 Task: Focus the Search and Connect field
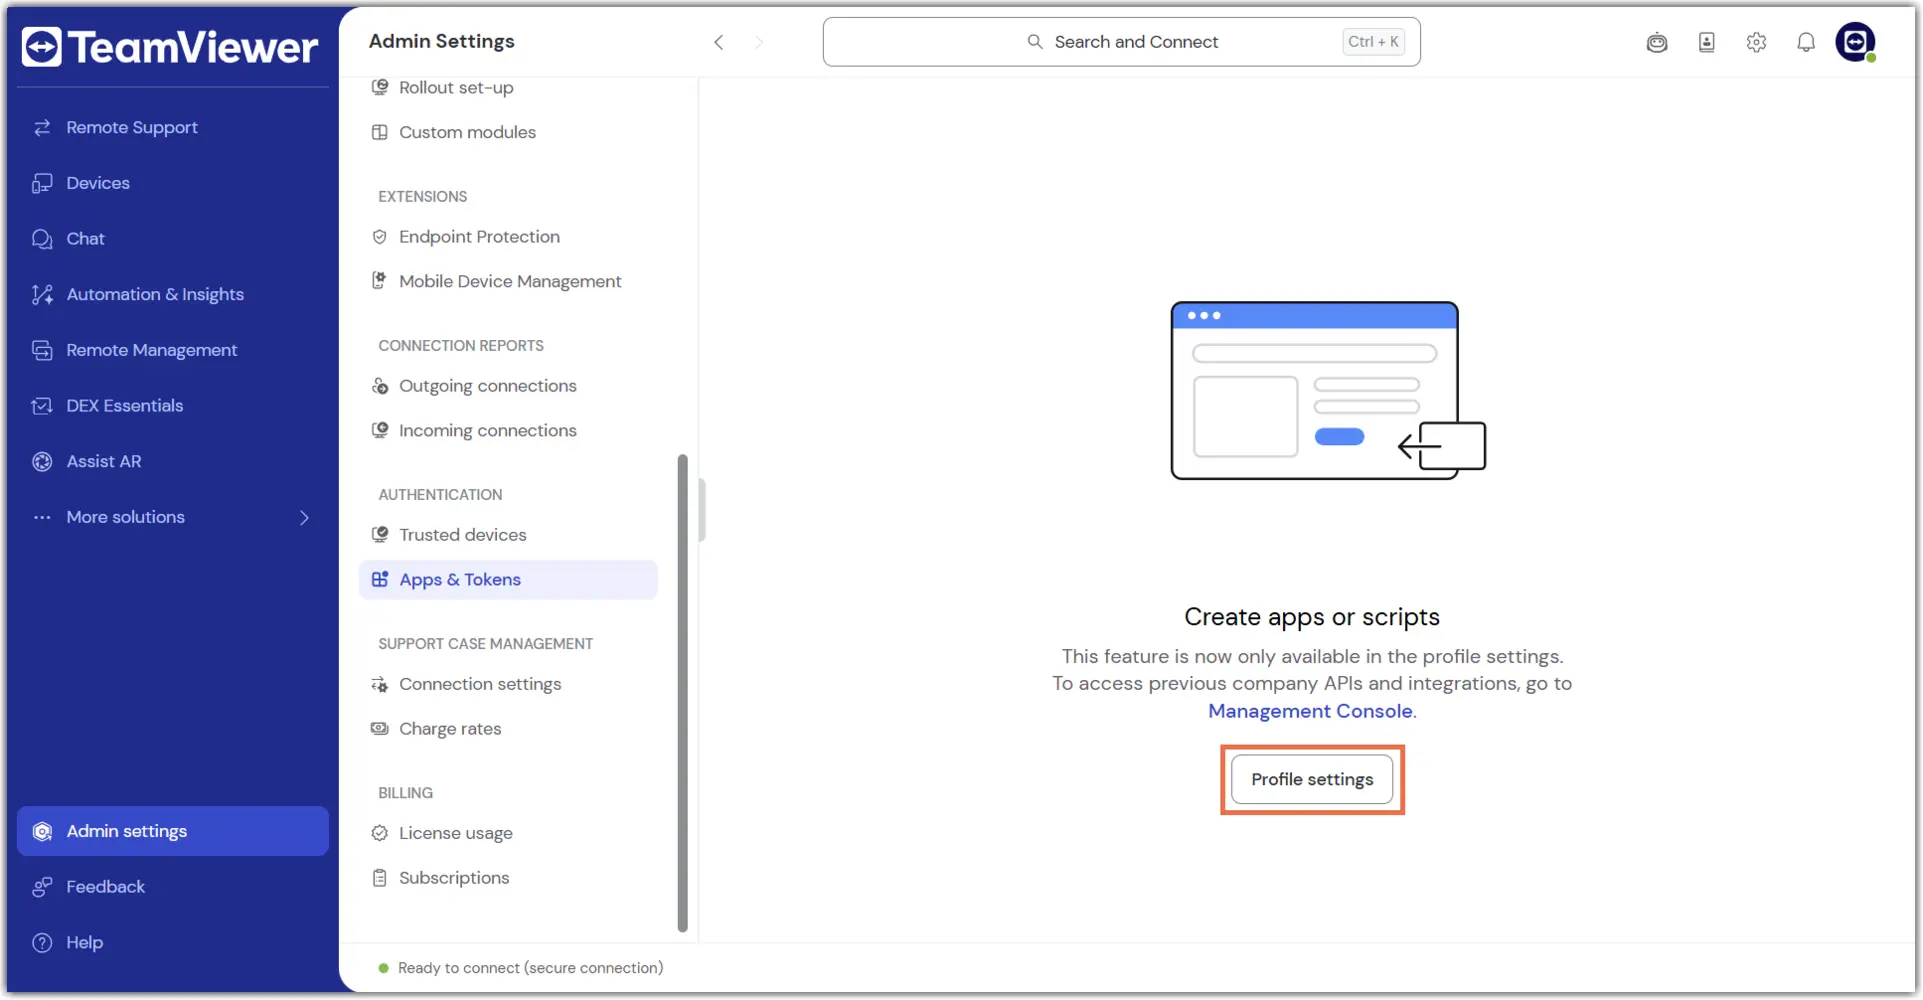click(x=1121, y=42)
